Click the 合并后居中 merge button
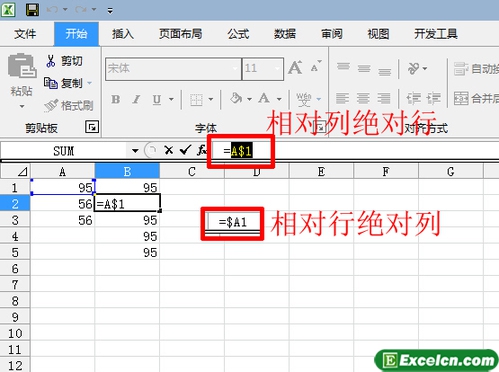 [x=476, y=98]
